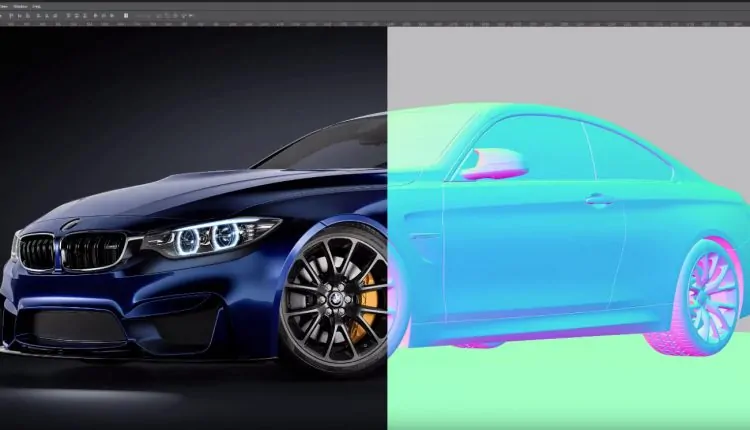Open the Window menu
The image size is (750, 430).
tap(21, 5)
